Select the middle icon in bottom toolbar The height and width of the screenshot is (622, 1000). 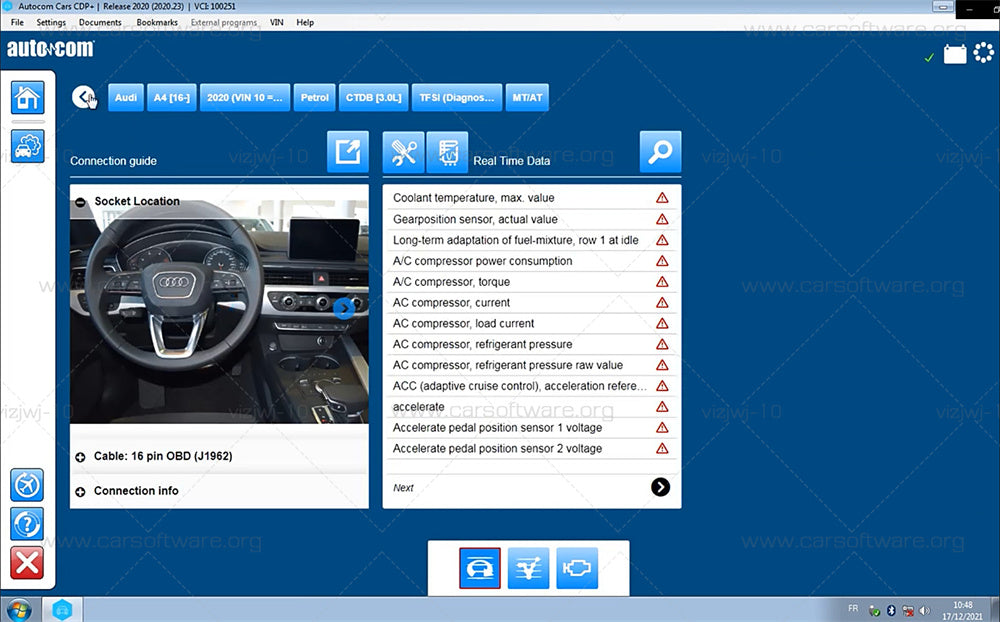click(529, 568)
